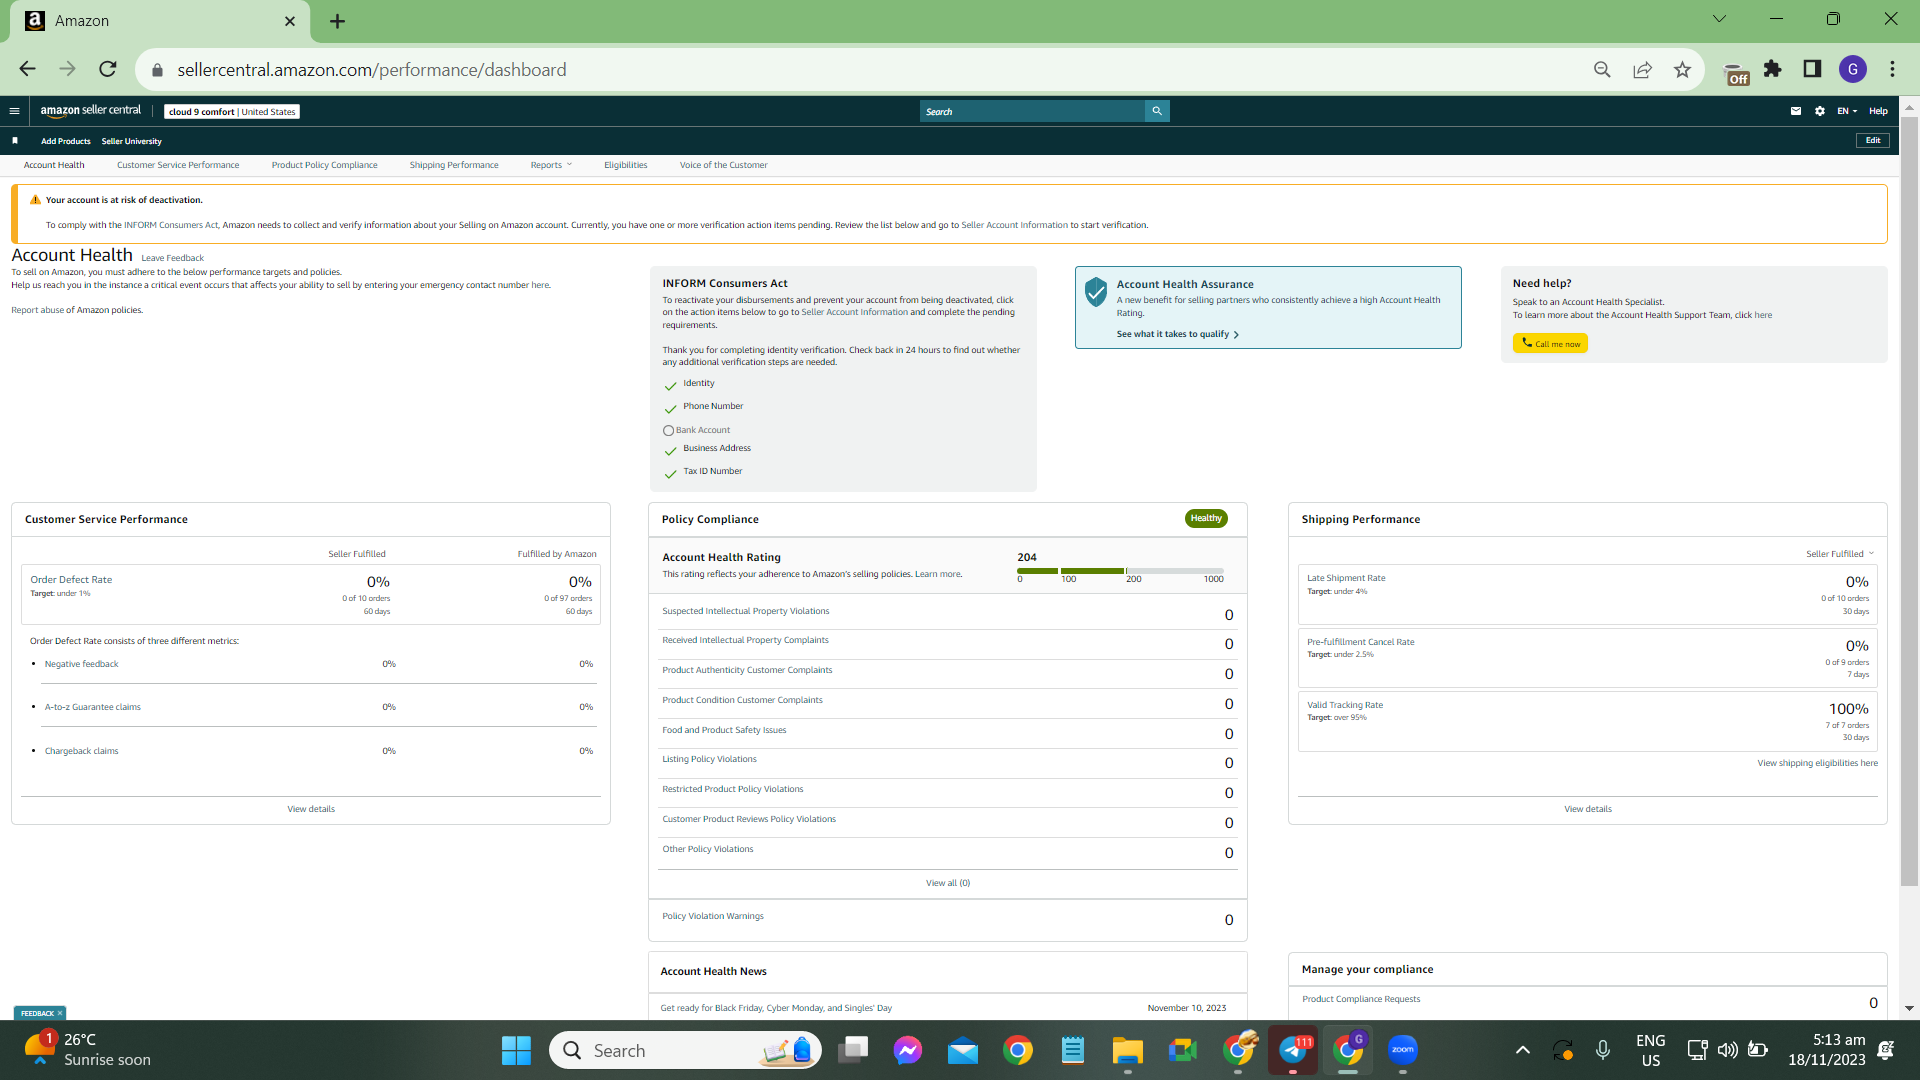Viewport: 1920px width, 1080px height.
Task: Click the Edit button in the header
Action: (1873, 141)
